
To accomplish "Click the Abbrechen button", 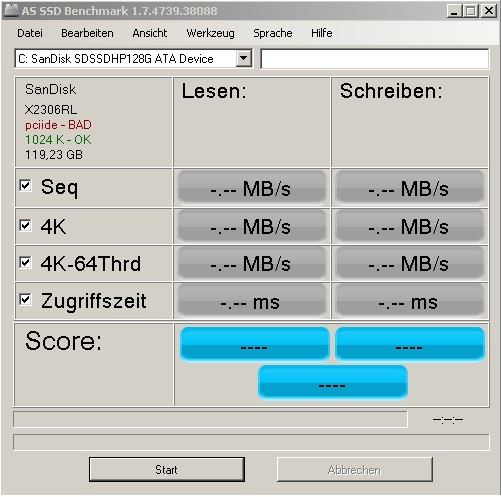I will [x=355, y=469].
